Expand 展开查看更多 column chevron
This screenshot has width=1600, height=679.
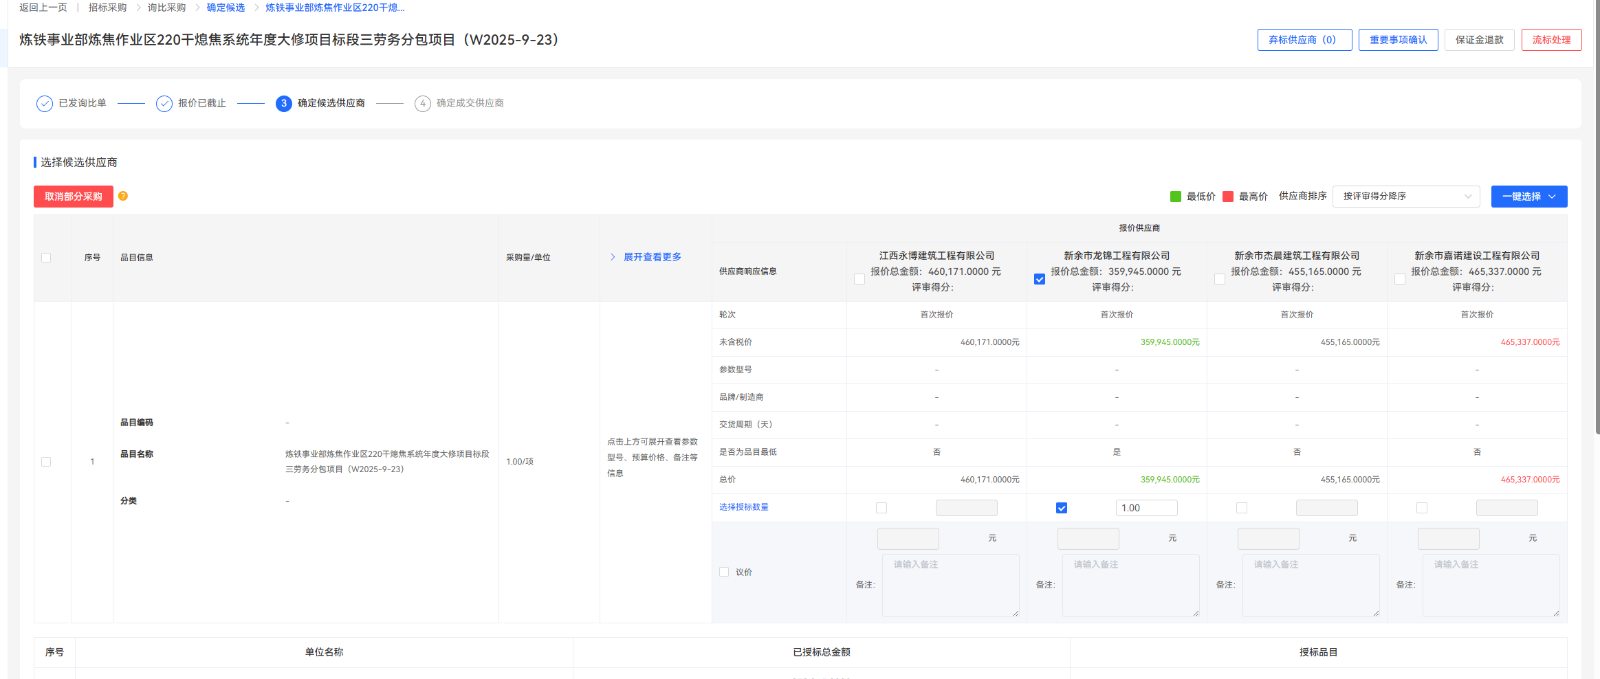pos(613,257)
